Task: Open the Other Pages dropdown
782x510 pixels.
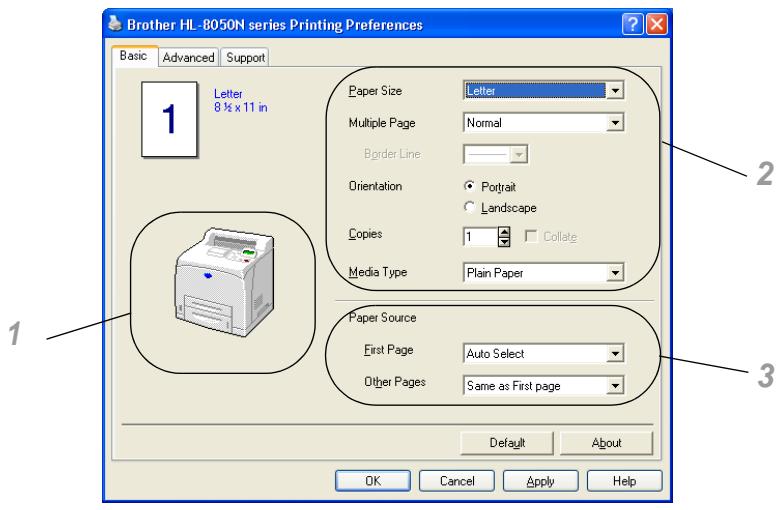Action: [615, 385]
